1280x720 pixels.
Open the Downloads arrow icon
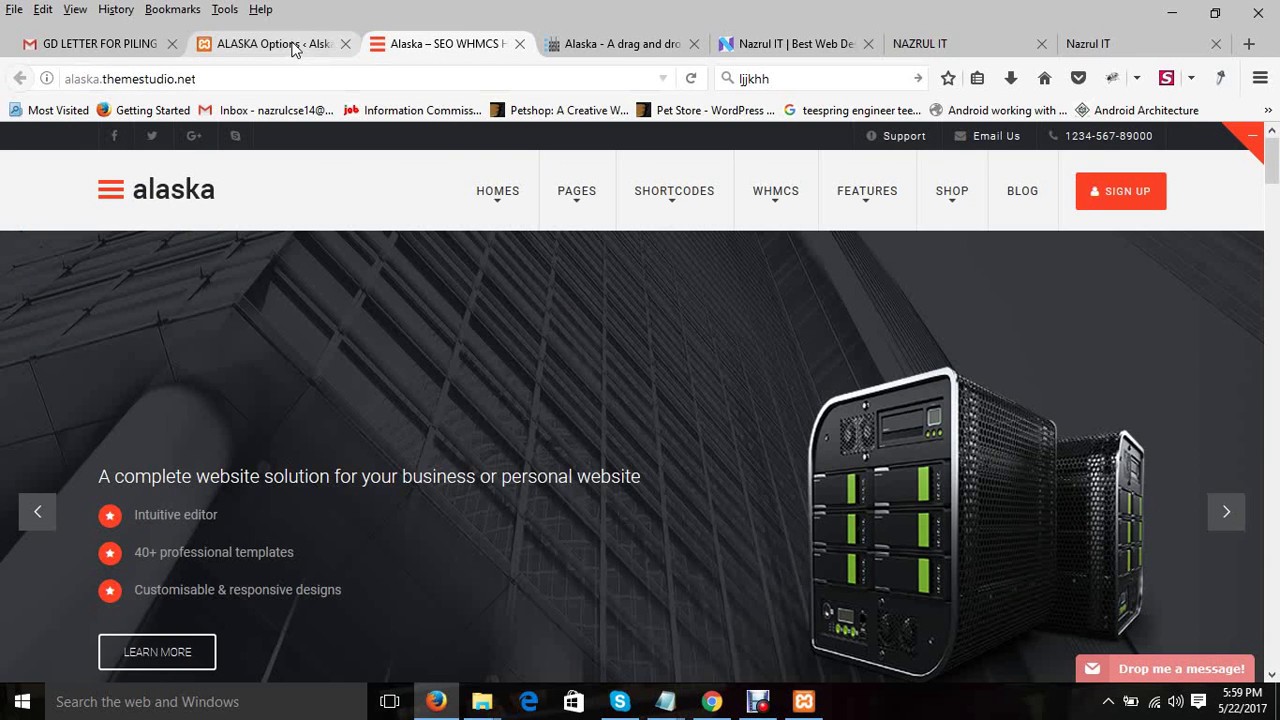(x=1011, y=78)
